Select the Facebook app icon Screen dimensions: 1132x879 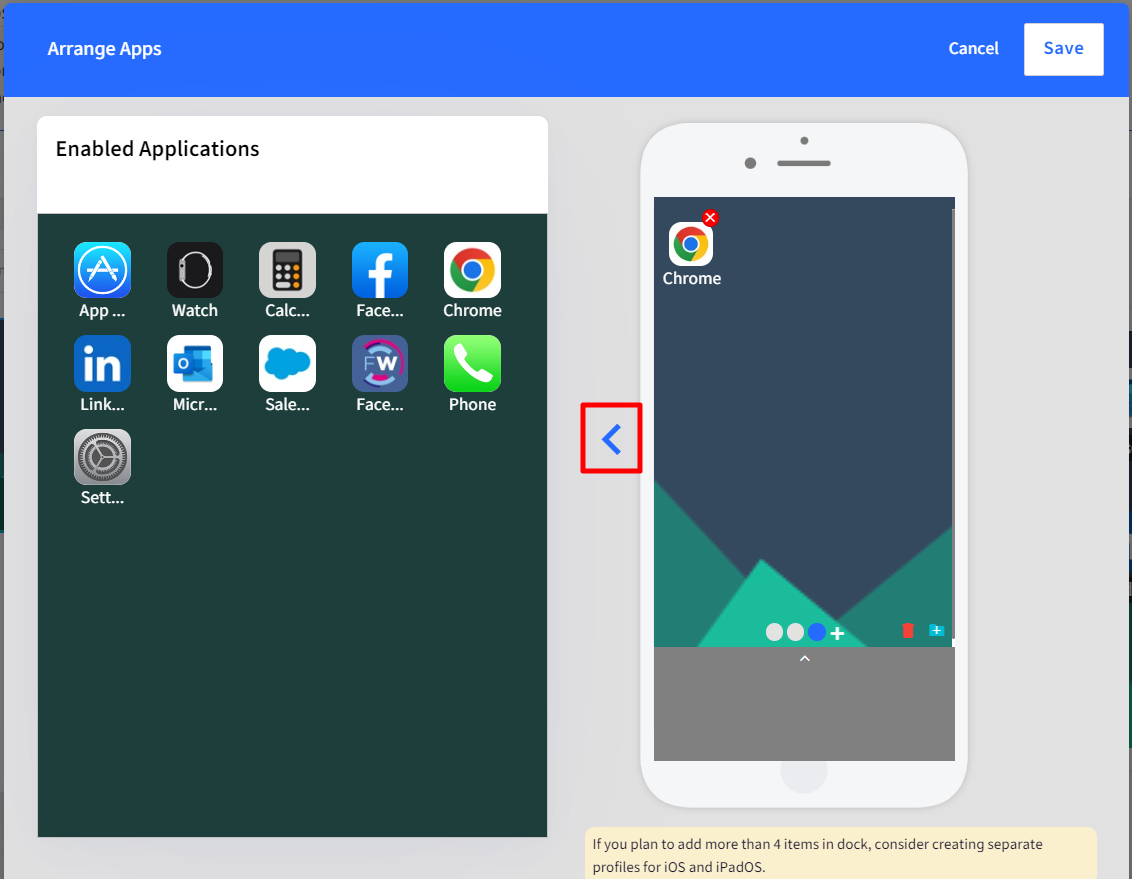380,270
